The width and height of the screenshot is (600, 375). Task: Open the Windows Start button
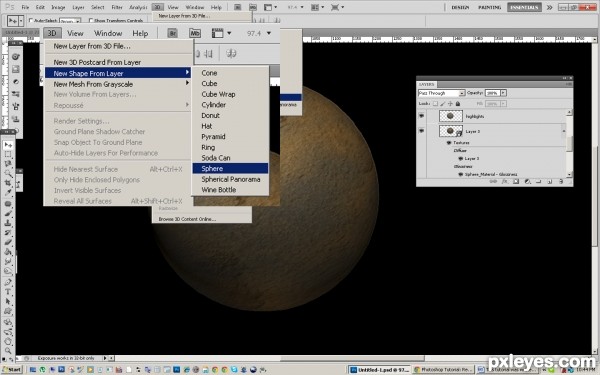11,370
